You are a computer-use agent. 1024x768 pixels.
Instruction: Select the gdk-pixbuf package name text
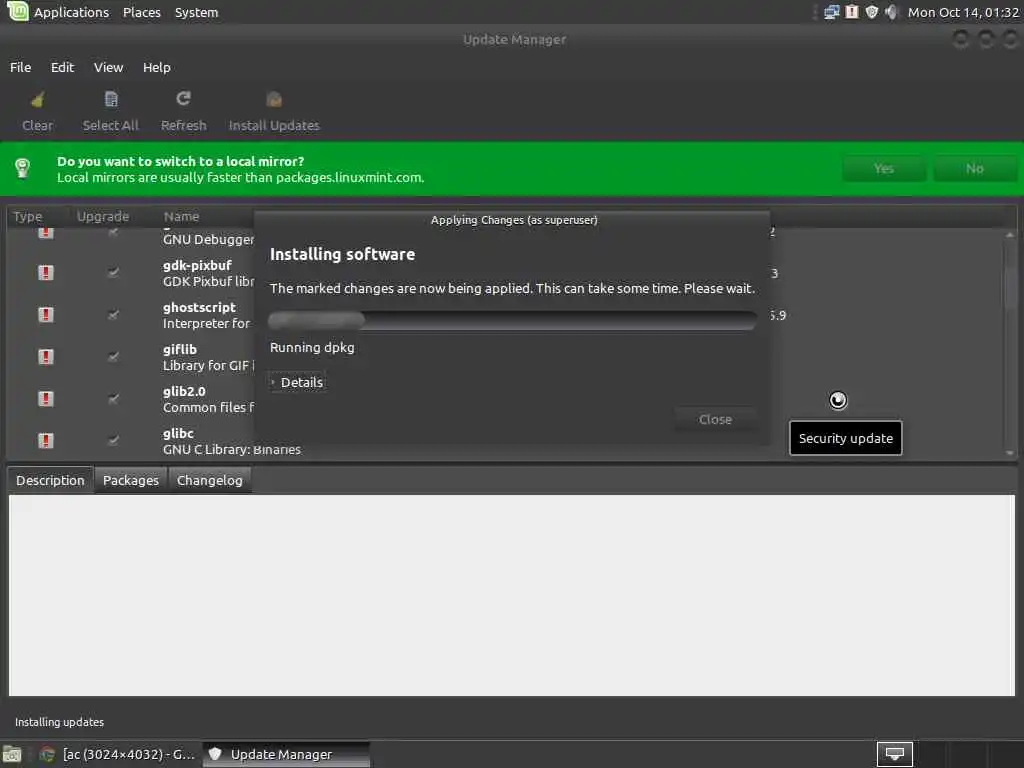click(x=197, y=265)
